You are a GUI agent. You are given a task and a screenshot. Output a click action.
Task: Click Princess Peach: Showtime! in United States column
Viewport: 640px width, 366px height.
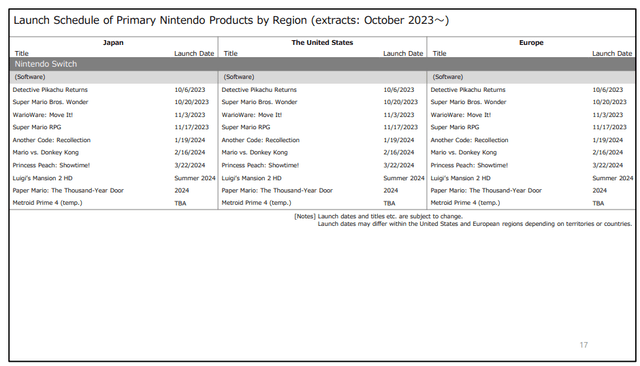click(260, 165)
